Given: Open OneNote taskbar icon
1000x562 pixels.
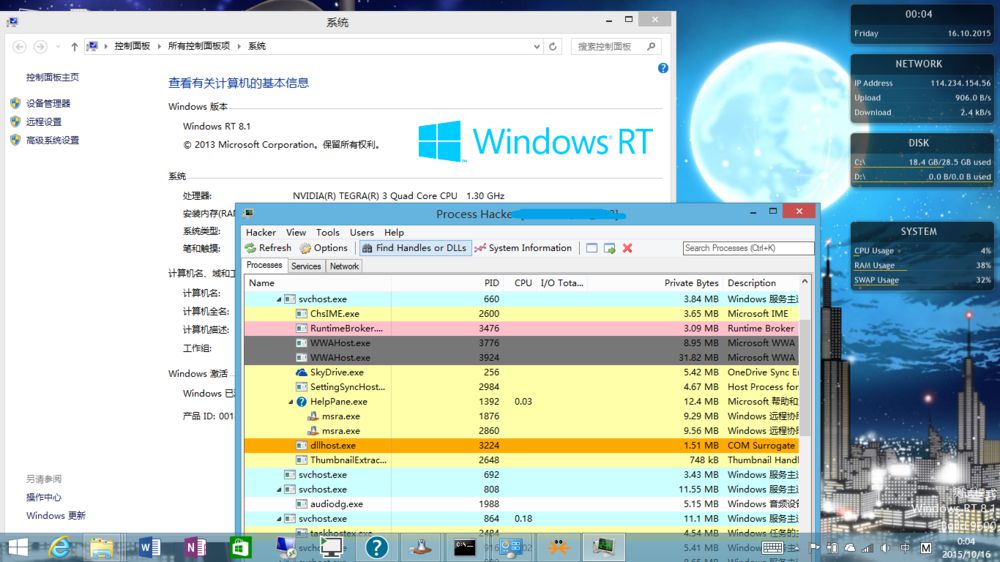Looking at the screenshot, I should click(195, 547).
